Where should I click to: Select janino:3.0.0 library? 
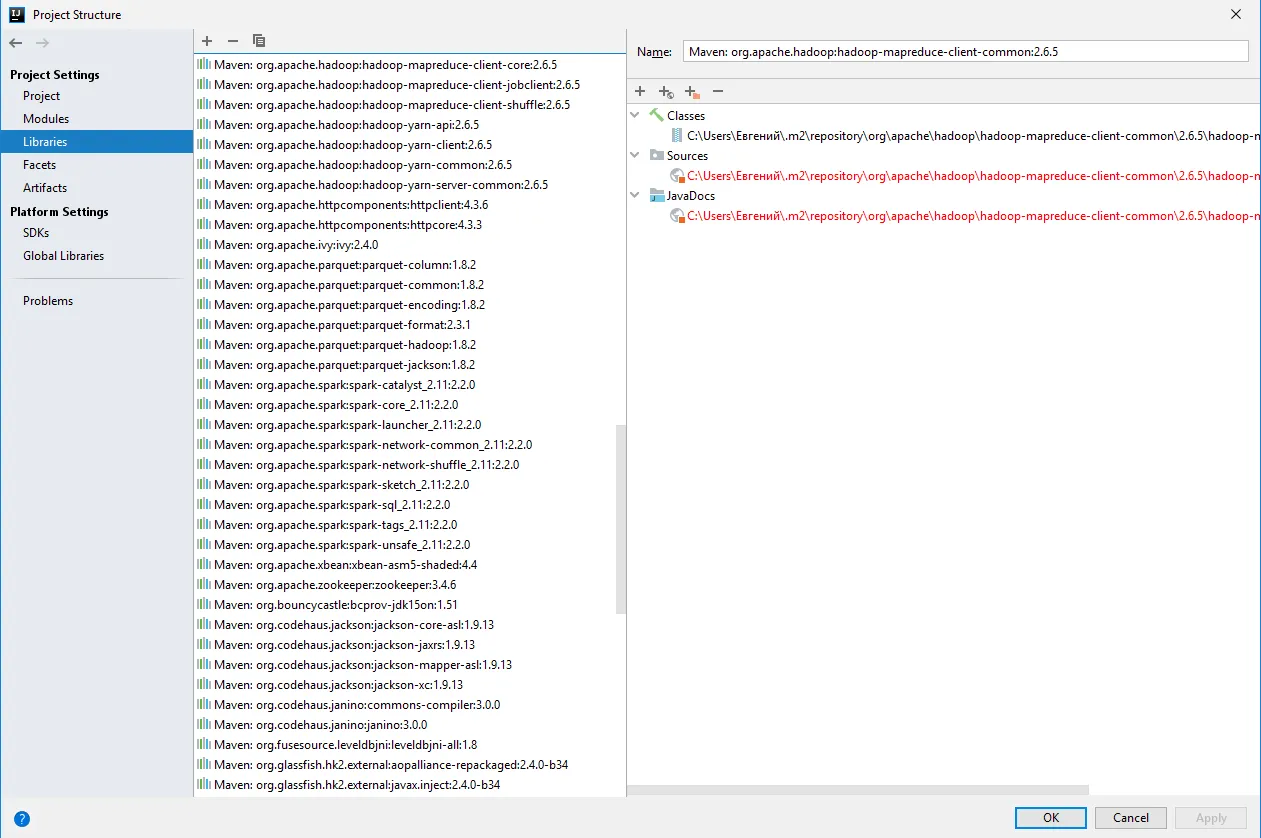(409, 724)
